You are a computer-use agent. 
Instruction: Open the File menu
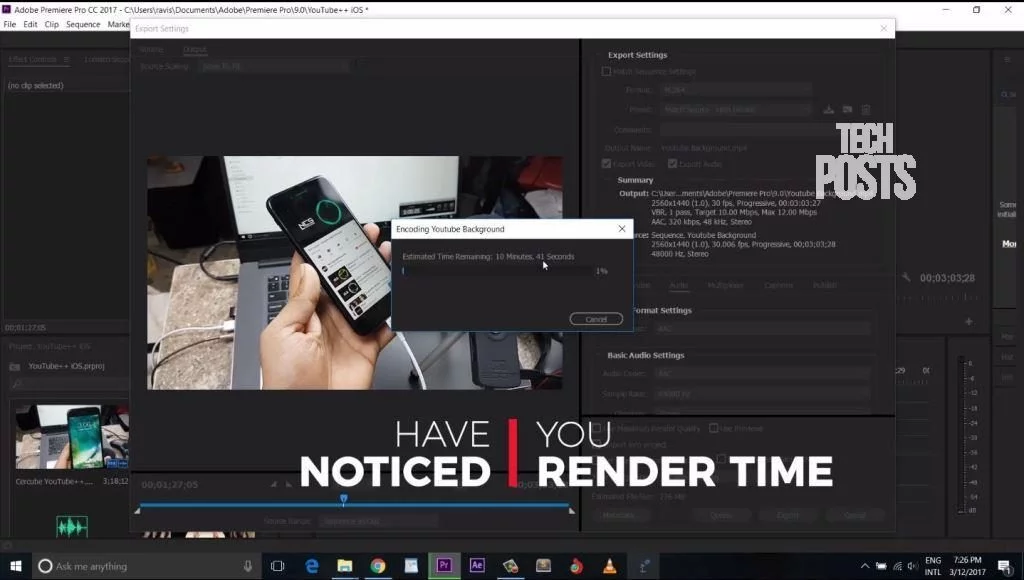click(x=10, y=24)
